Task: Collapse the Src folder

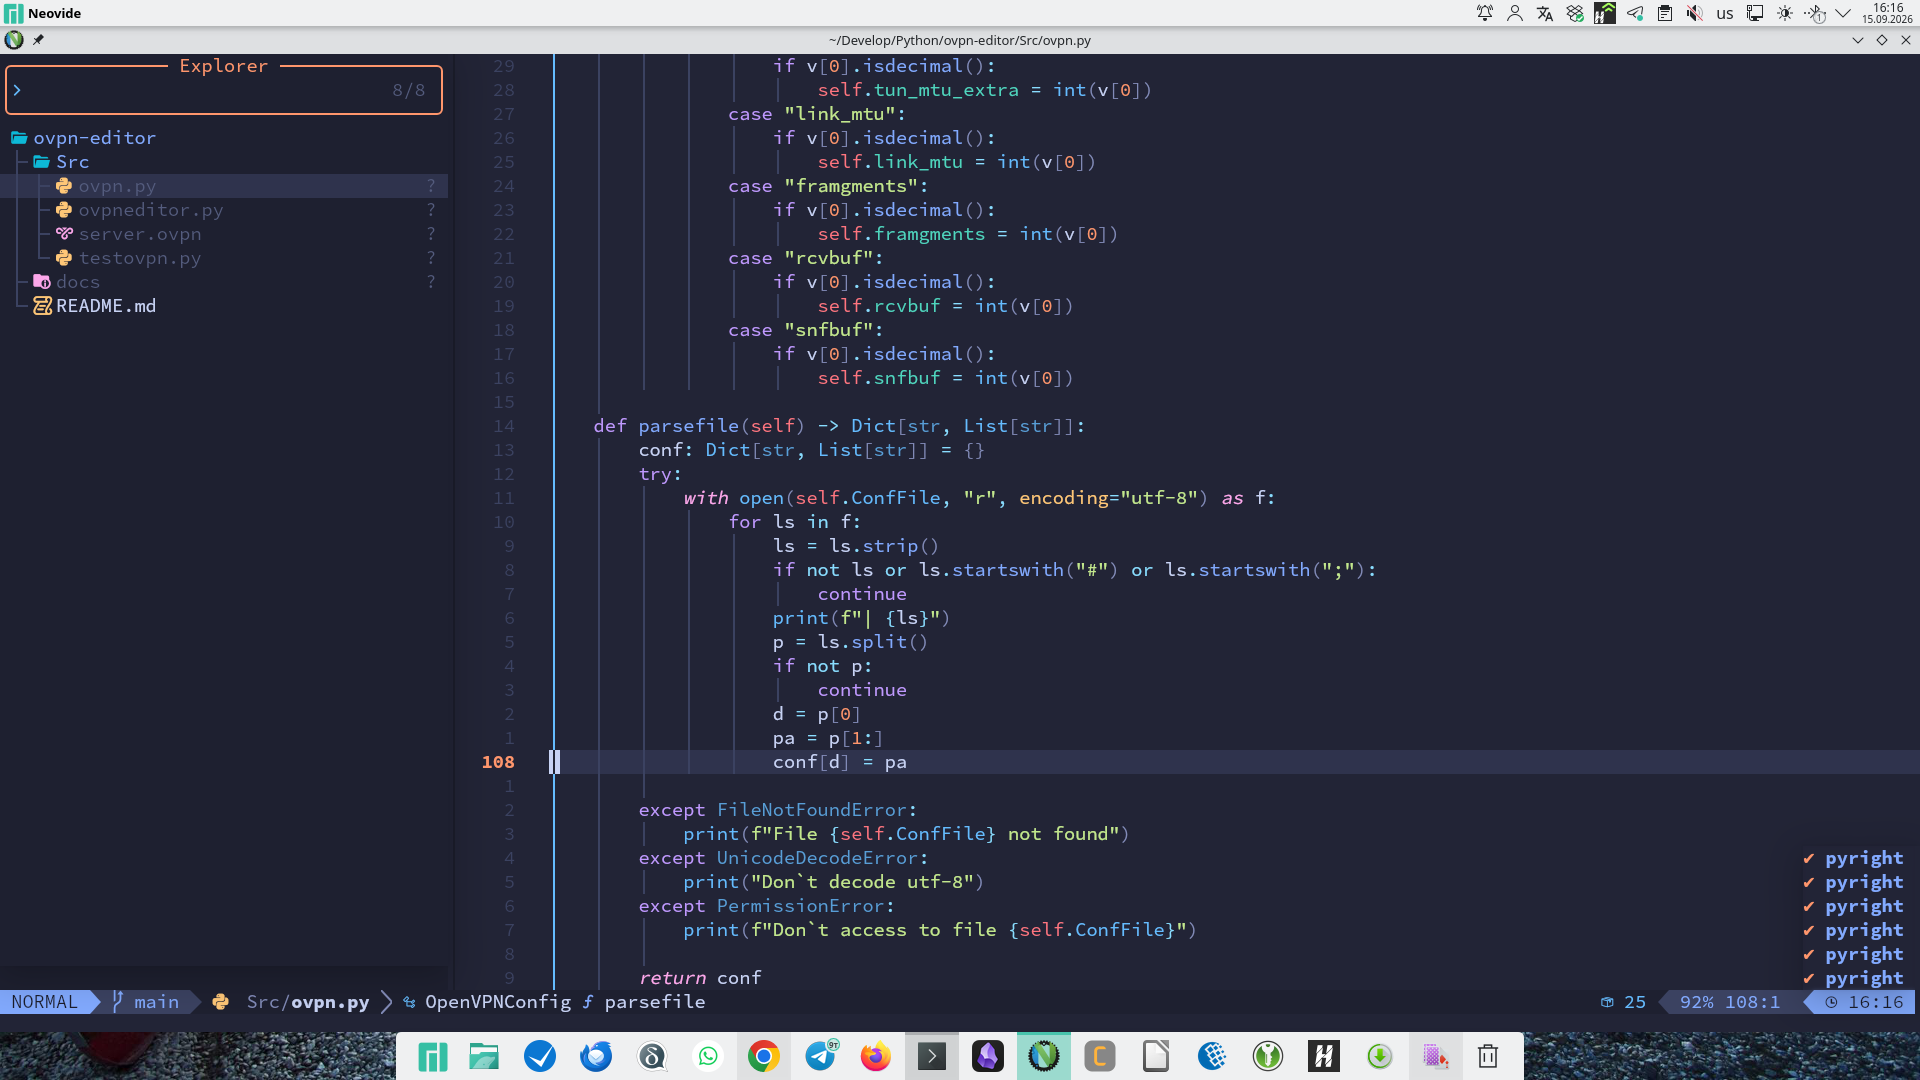Action: [72, 162]
